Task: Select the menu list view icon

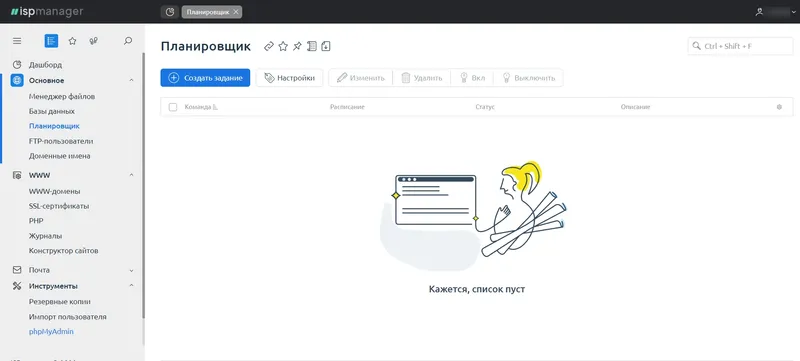Action: [51, 41]
